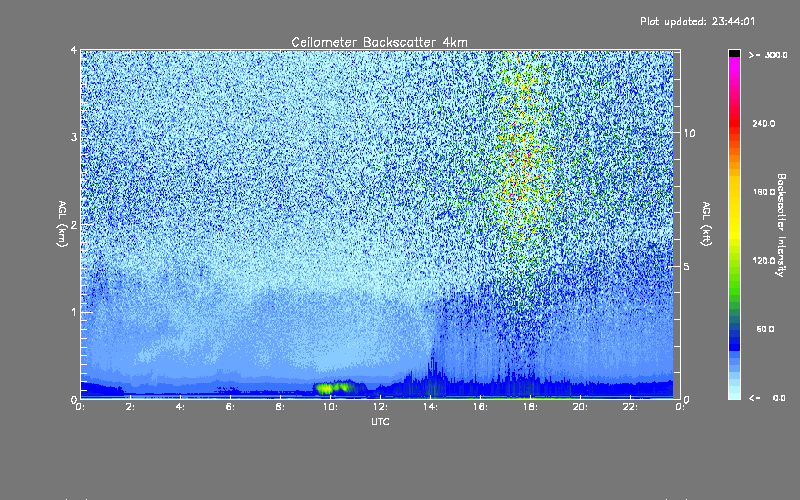Click the left 'AGL (km)' axis label
The width and height of the screenshot is (800, 500).
[62, 224]
